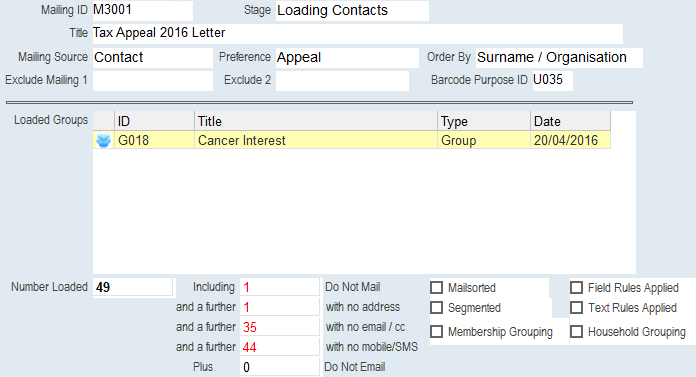Image resolution: width=696 pixels, height=377 pixels.
Task: Click the Group type cell
Action: click(484, 140)
